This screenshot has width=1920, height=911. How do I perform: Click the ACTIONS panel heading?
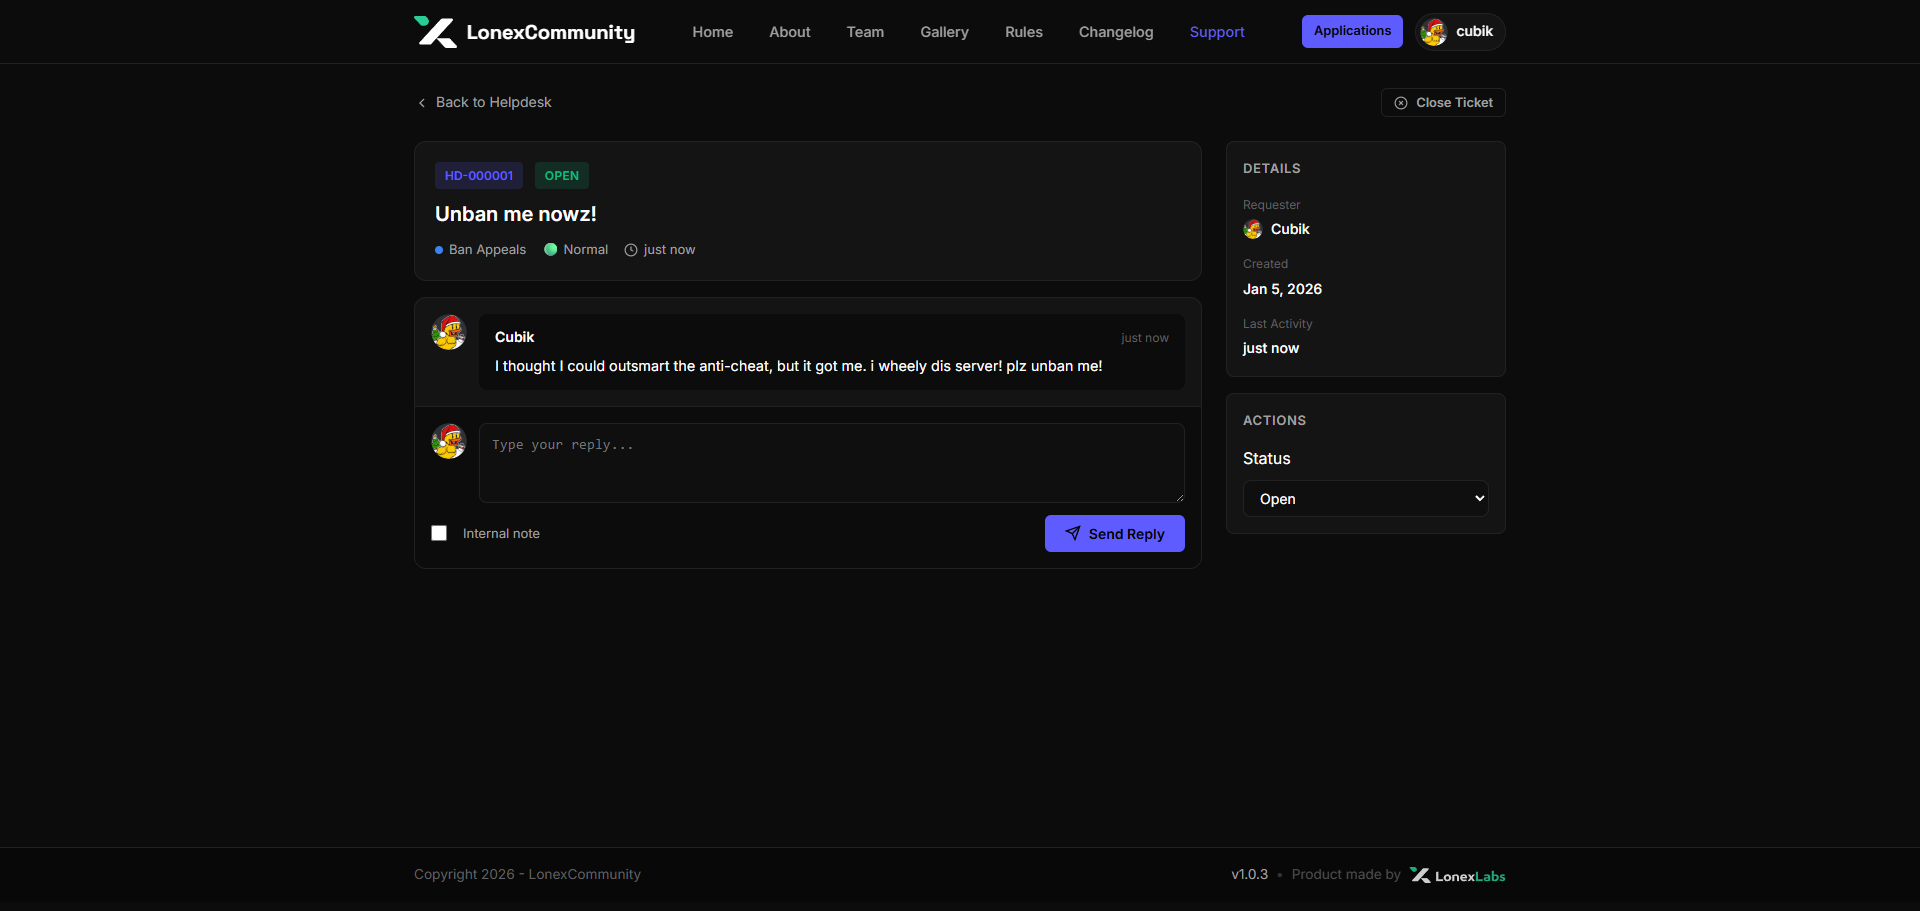[1274, 421]
